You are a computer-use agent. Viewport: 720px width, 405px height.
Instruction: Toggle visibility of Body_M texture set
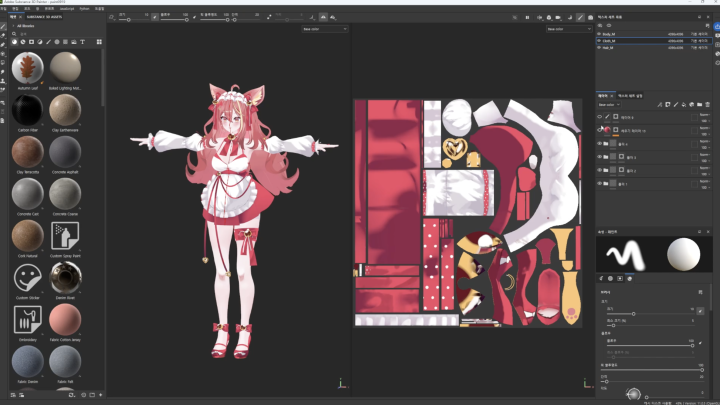(599, 34)
